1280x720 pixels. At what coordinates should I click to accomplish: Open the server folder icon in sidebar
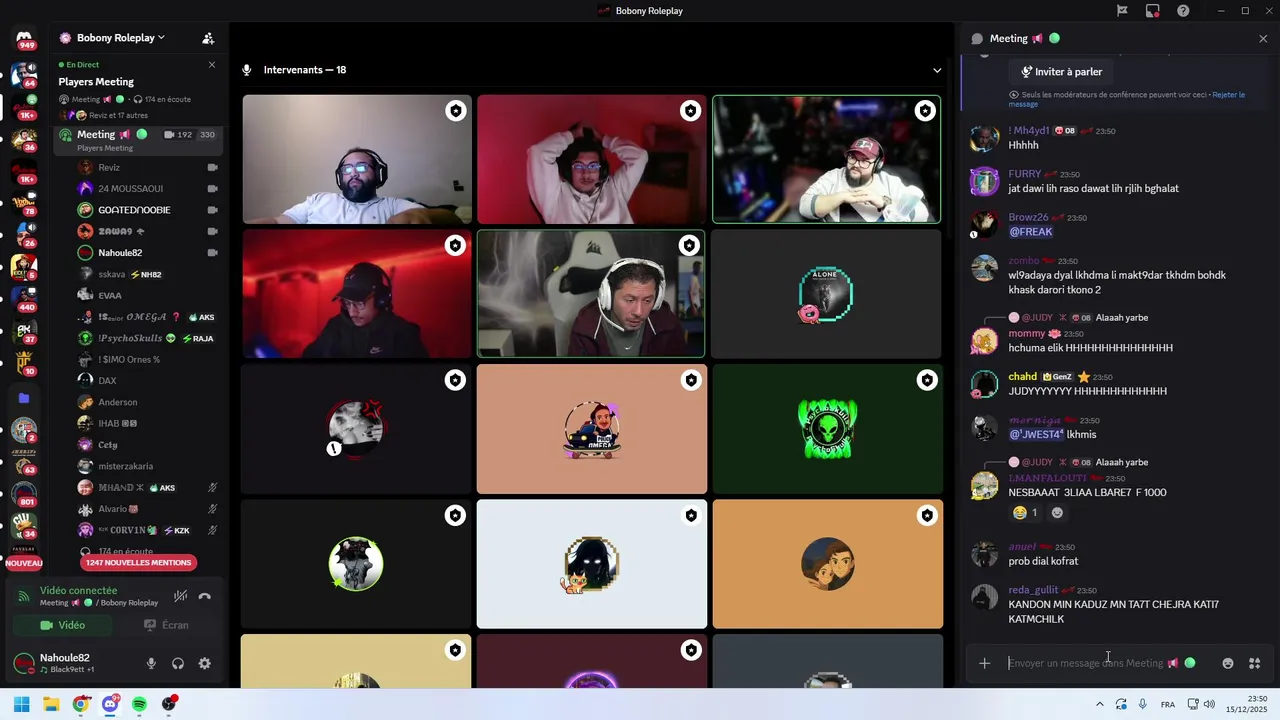(x=24, y=398)
